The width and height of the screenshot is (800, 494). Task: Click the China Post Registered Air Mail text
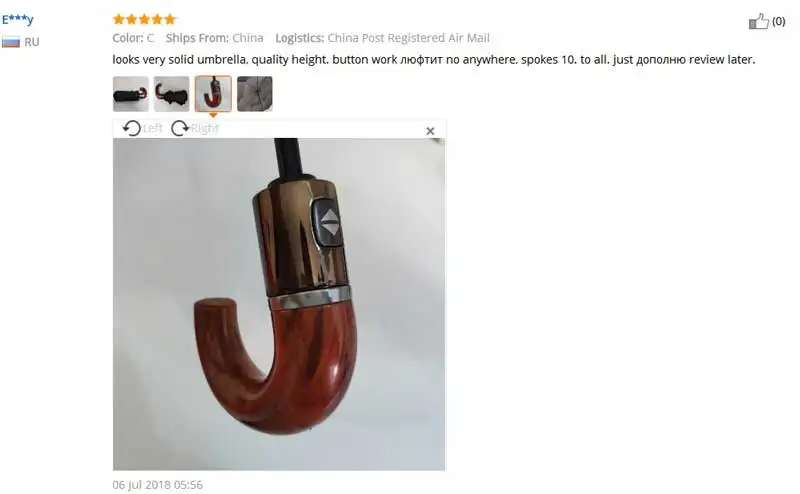coord(409,38)
